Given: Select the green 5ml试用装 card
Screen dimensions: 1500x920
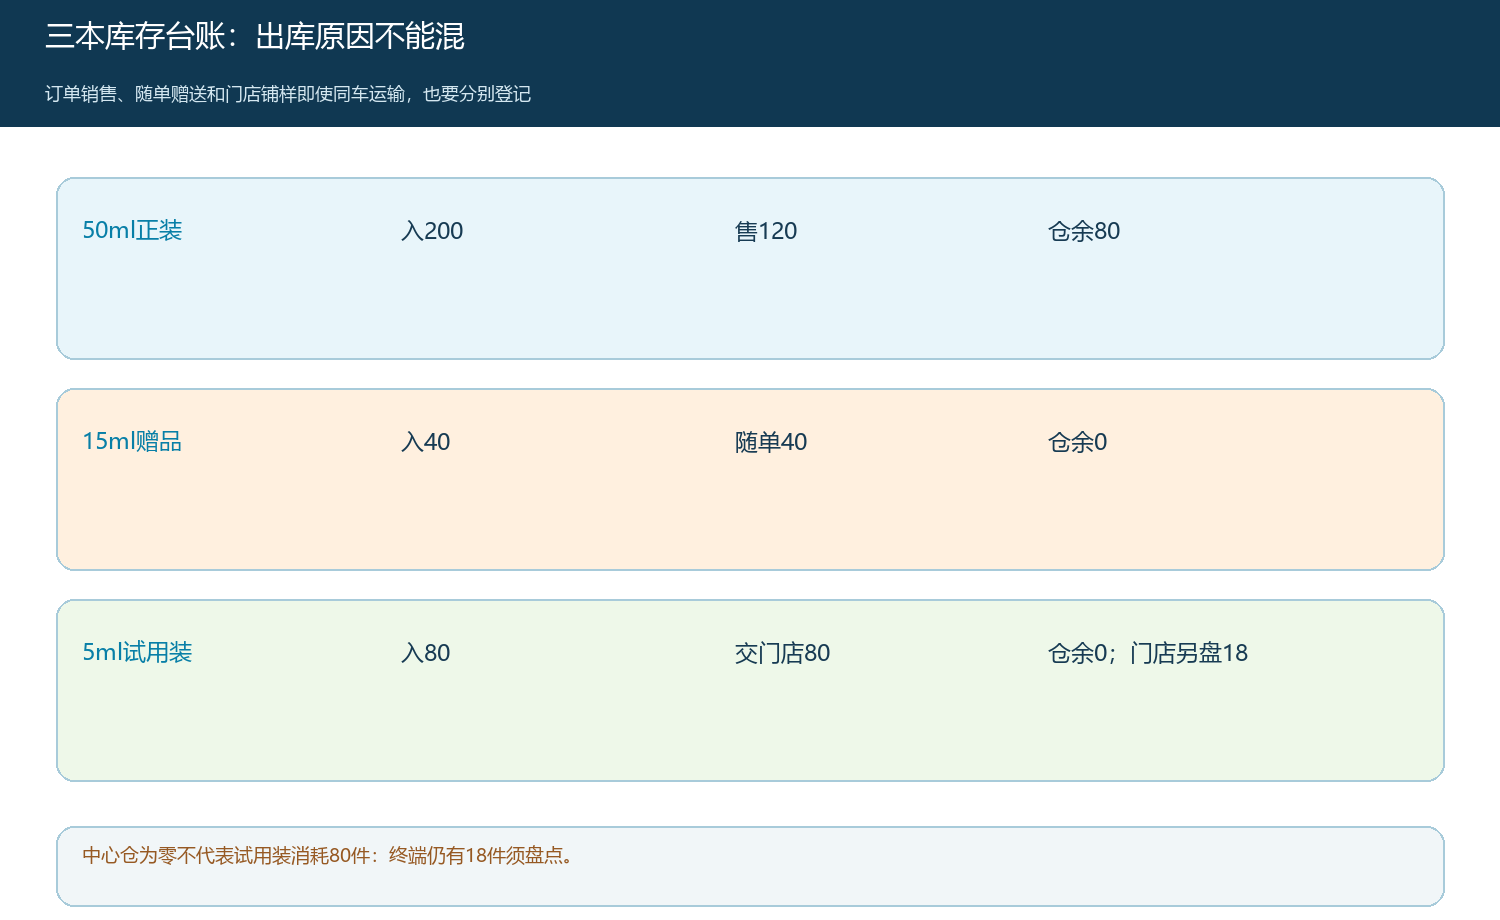Looking at the screenshot, I should pyautogui.click(x=750, y=691).
